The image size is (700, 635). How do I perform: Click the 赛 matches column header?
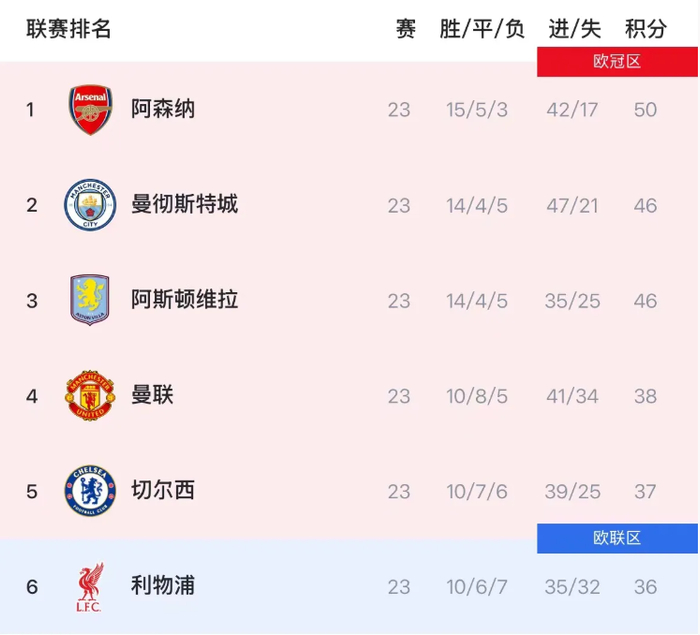point(405,30)
